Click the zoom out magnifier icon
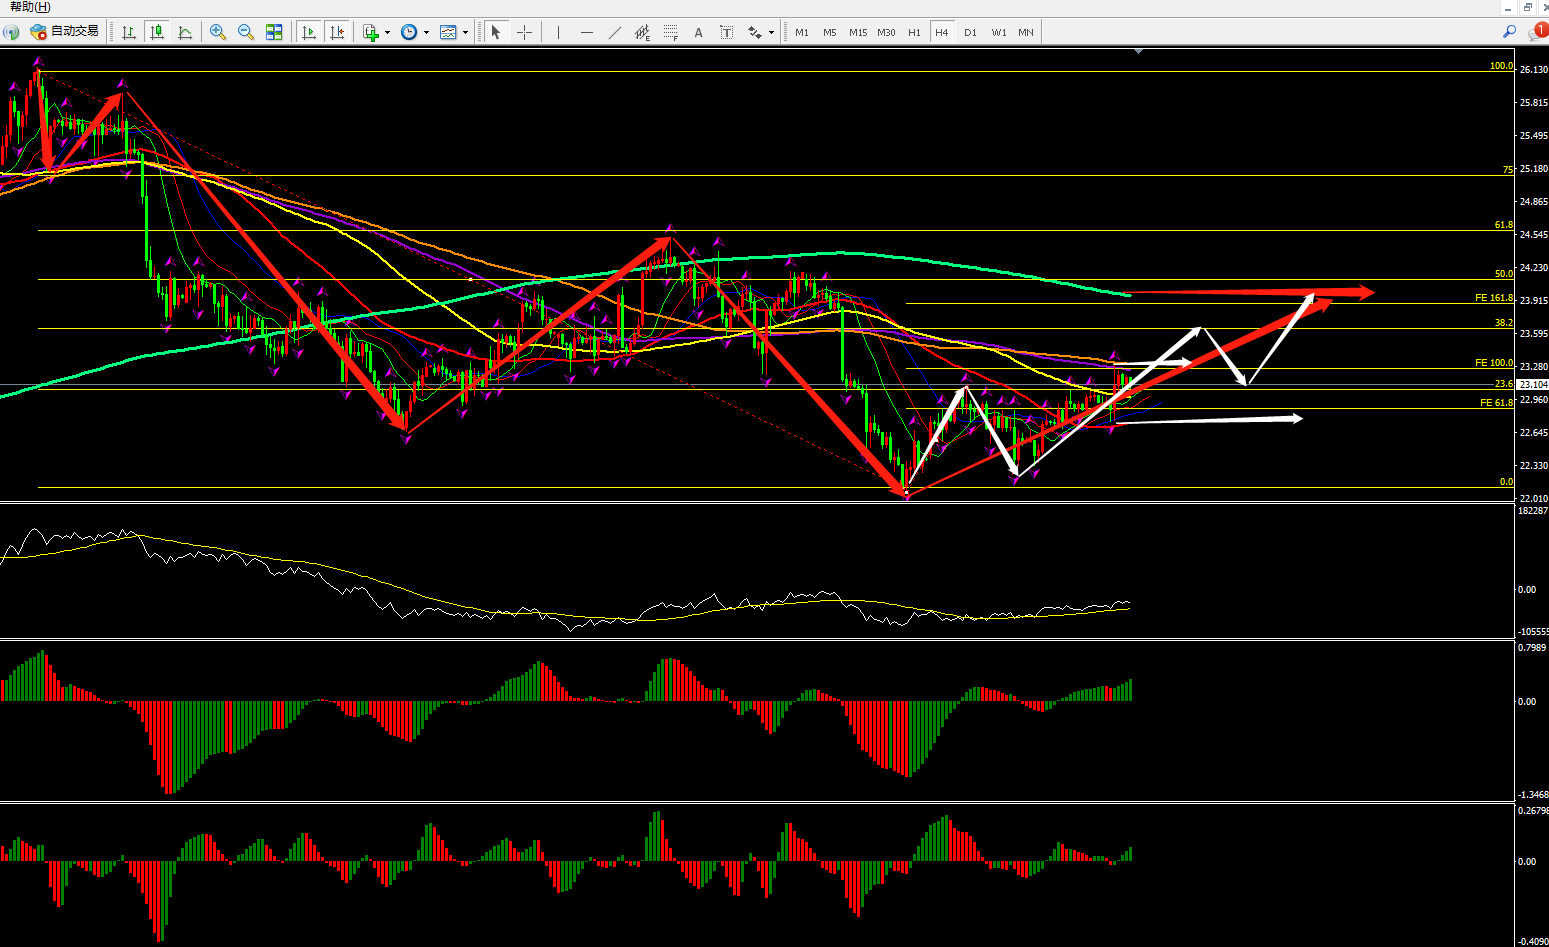Screen dimensions: 1549x947 tap(246, 32)
